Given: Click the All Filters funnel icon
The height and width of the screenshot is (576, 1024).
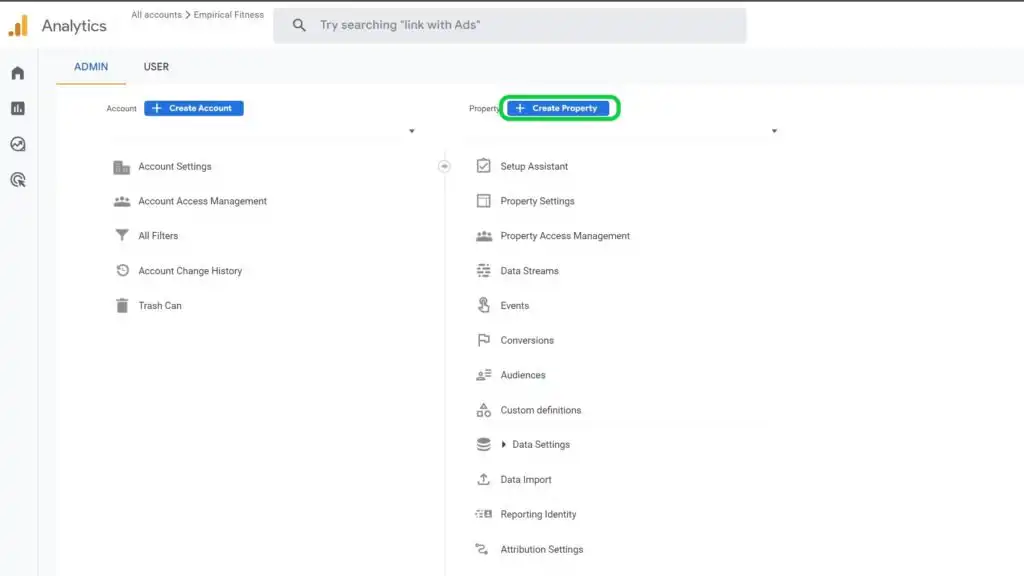Looking at the screenshot, I should click(122, 236).
